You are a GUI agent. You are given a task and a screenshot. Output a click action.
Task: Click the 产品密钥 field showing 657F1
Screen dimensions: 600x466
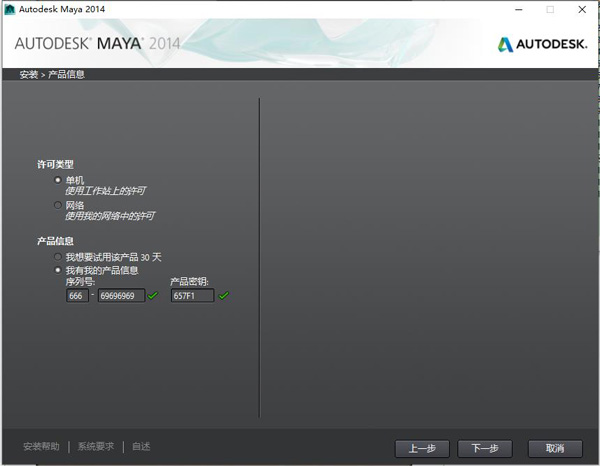(x=192, y=295)
